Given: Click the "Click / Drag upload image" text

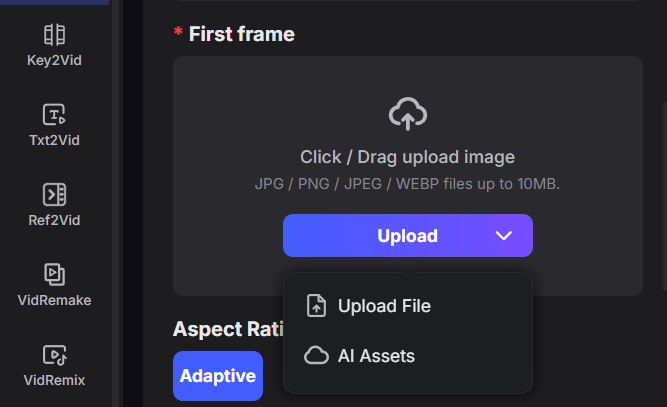Looking at the screenshot, I should click(408, 157).
